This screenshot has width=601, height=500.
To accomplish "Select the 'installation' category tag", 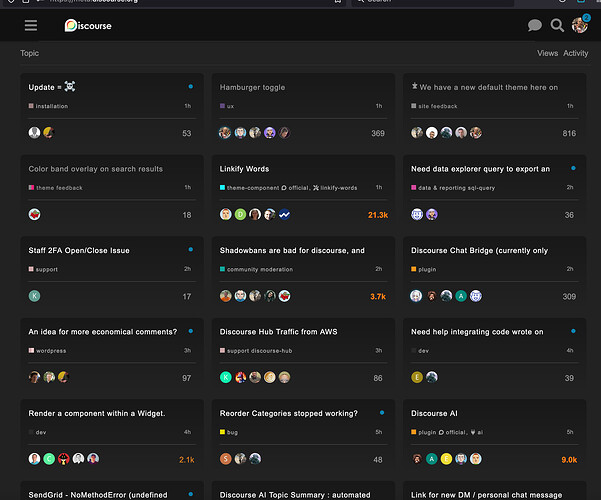I will pos(48,106).
